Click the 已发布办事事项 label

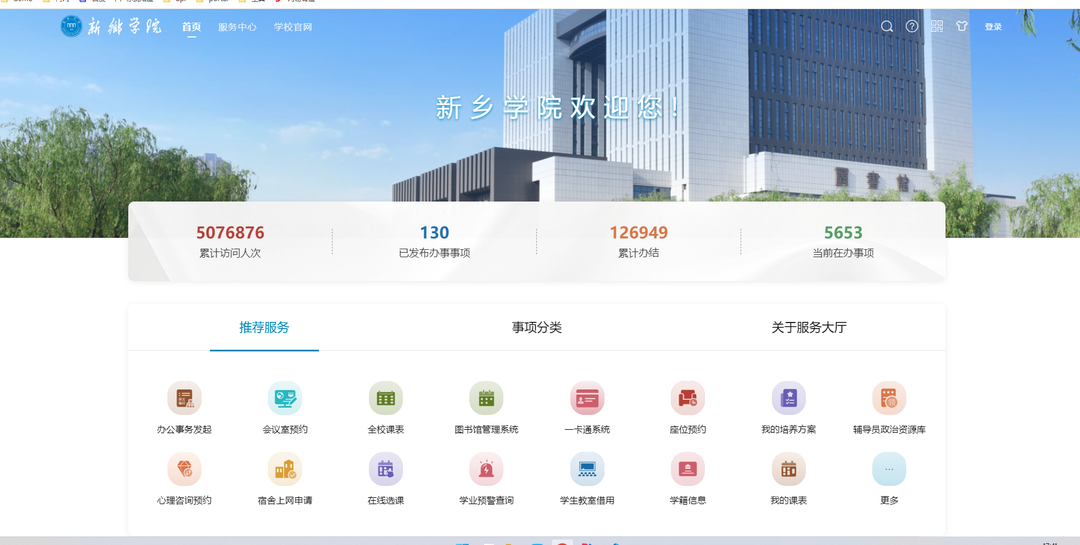[435, 253]
